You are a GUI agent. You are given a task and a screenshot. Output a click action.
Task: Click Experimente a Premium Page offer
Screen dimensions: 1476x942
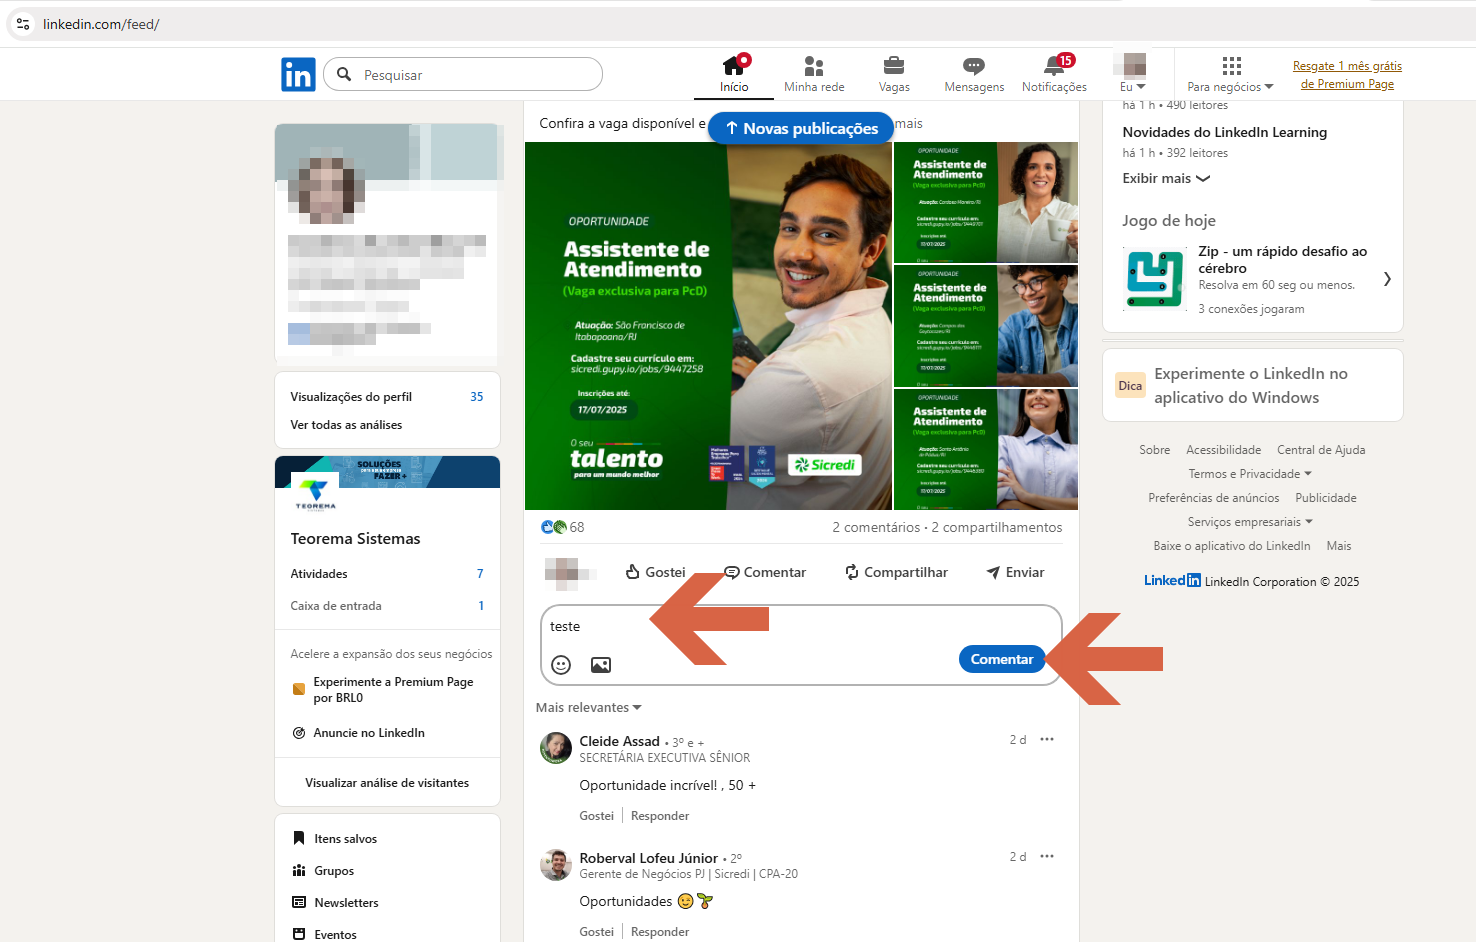pos(383,690)
